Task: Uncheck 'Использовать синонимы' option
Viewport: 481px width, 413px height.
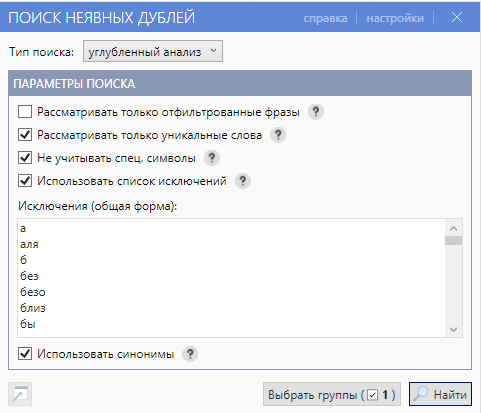Action: [25, 354]
